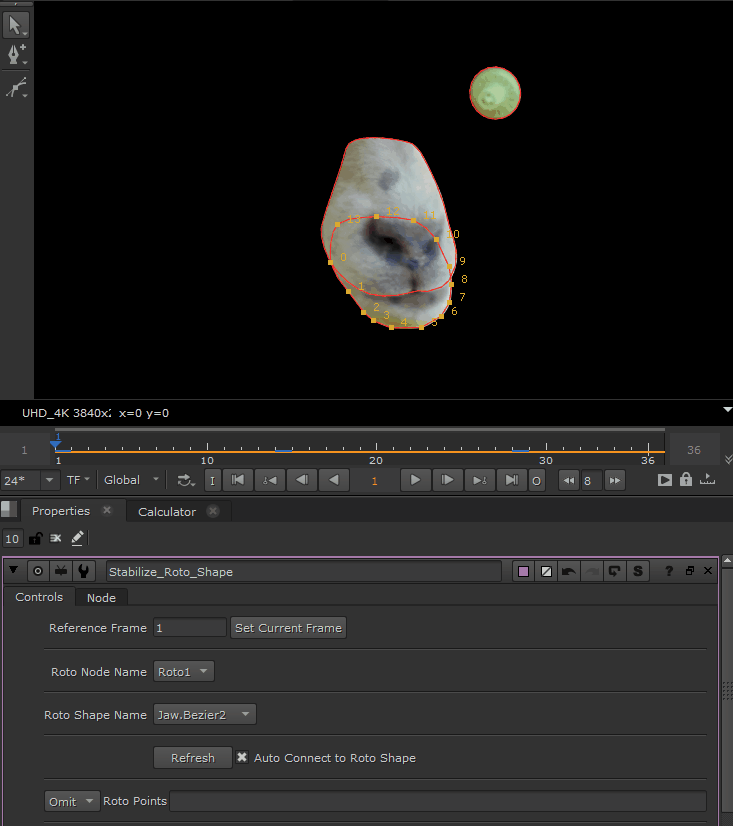Open the Roto Node Name dropdown
Image resolution: width=733 pixels, height=826 pixels.
[183, 672]
